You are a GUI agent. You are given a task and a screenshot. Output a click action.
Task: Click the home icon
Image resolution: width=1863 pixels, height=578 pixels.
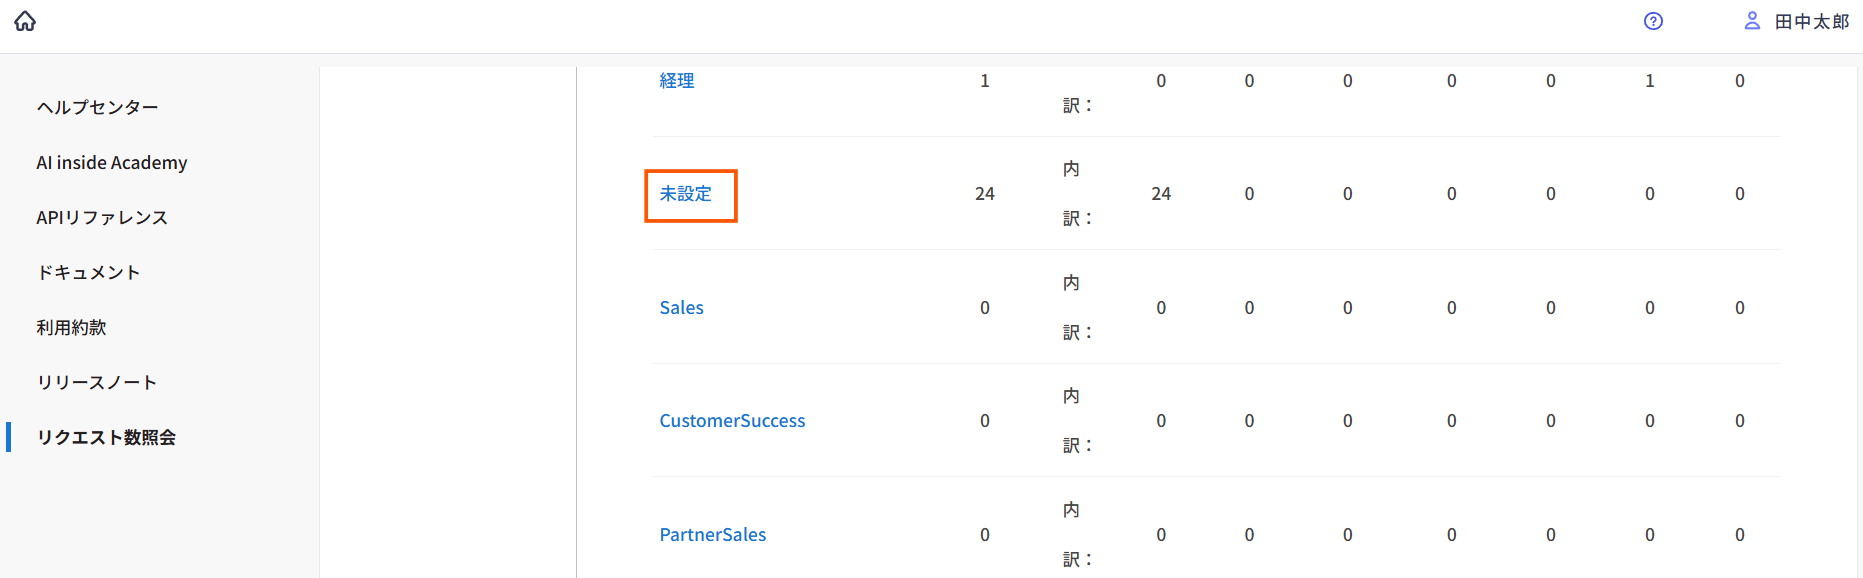[x=25, y=21]
